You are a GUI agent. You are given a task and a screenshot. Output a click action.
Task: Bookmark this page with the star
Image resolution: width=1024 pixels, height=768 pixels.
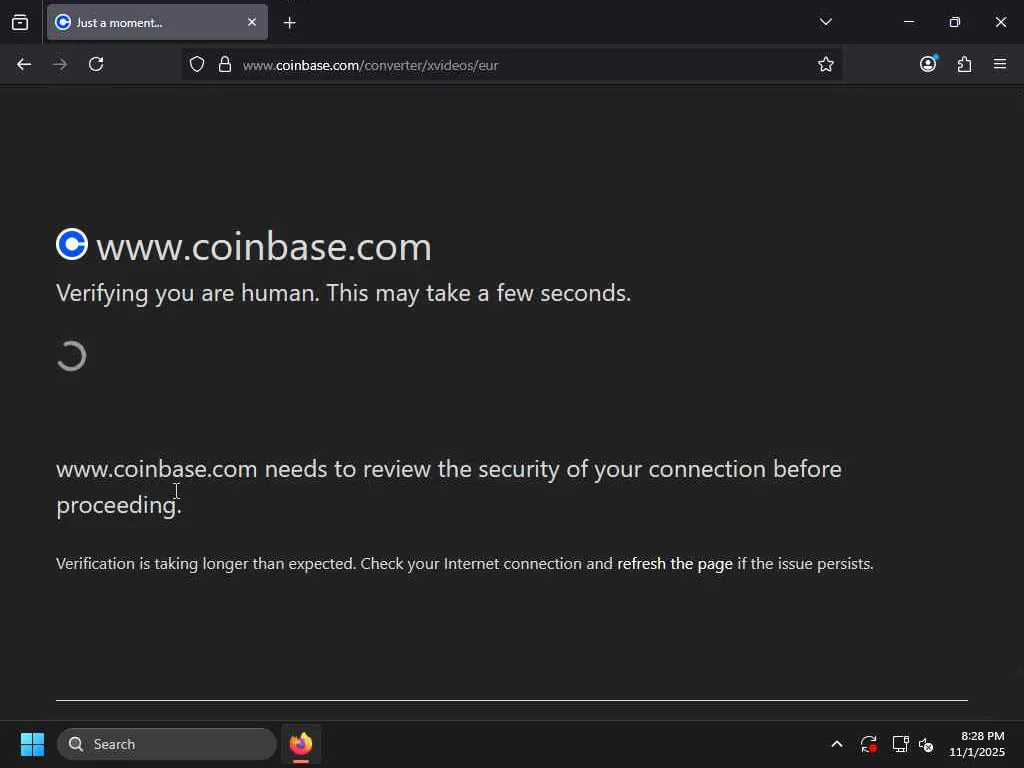826,64
